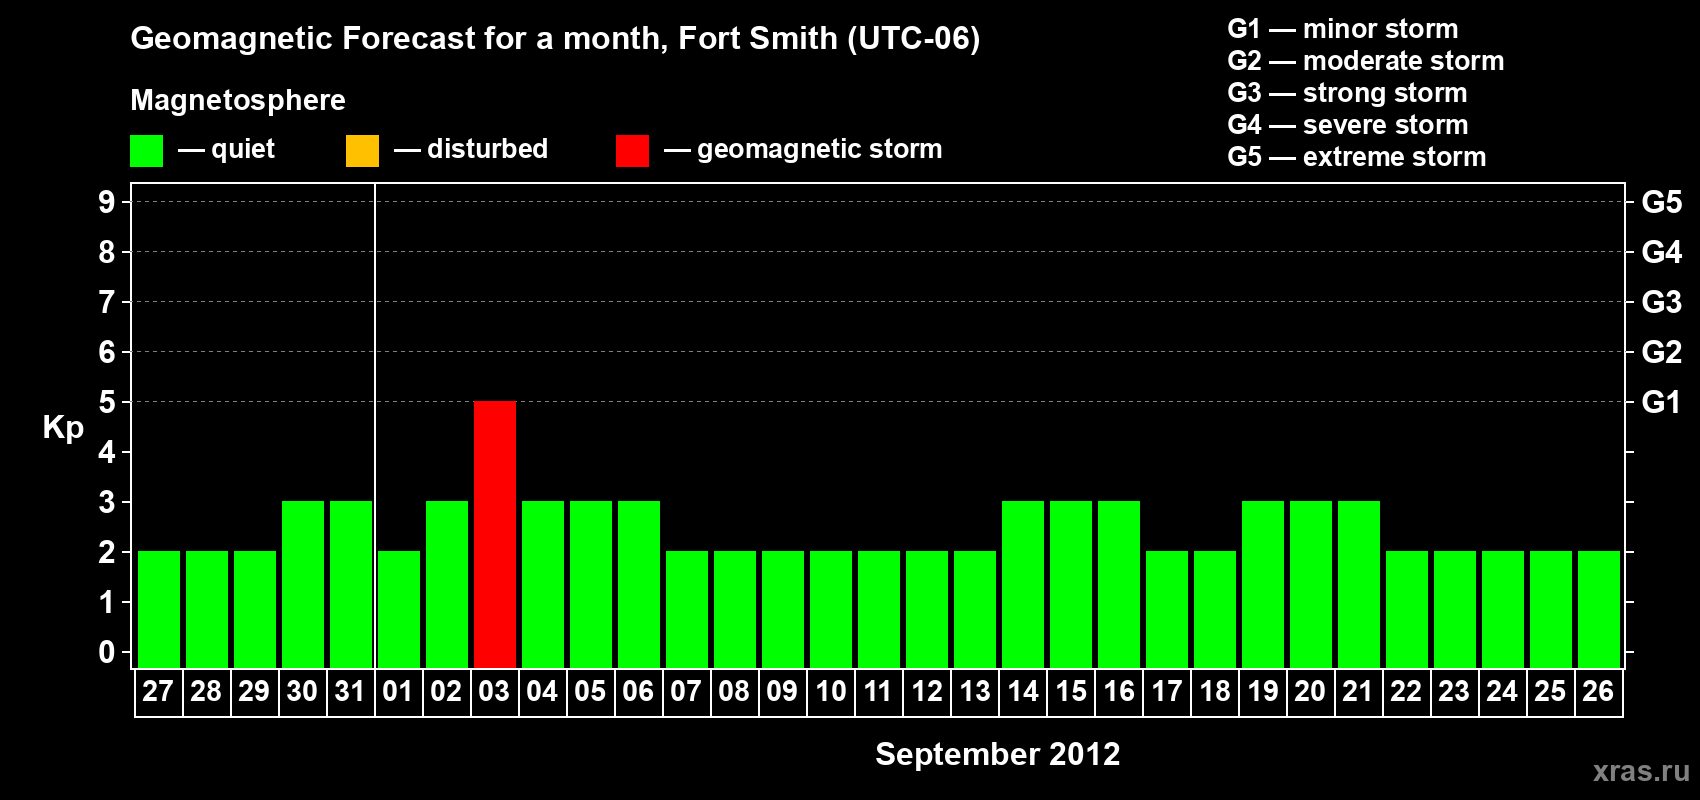Click the xras.ru watermark link
Screen dimensions: 1700x800
point(1641,771)
